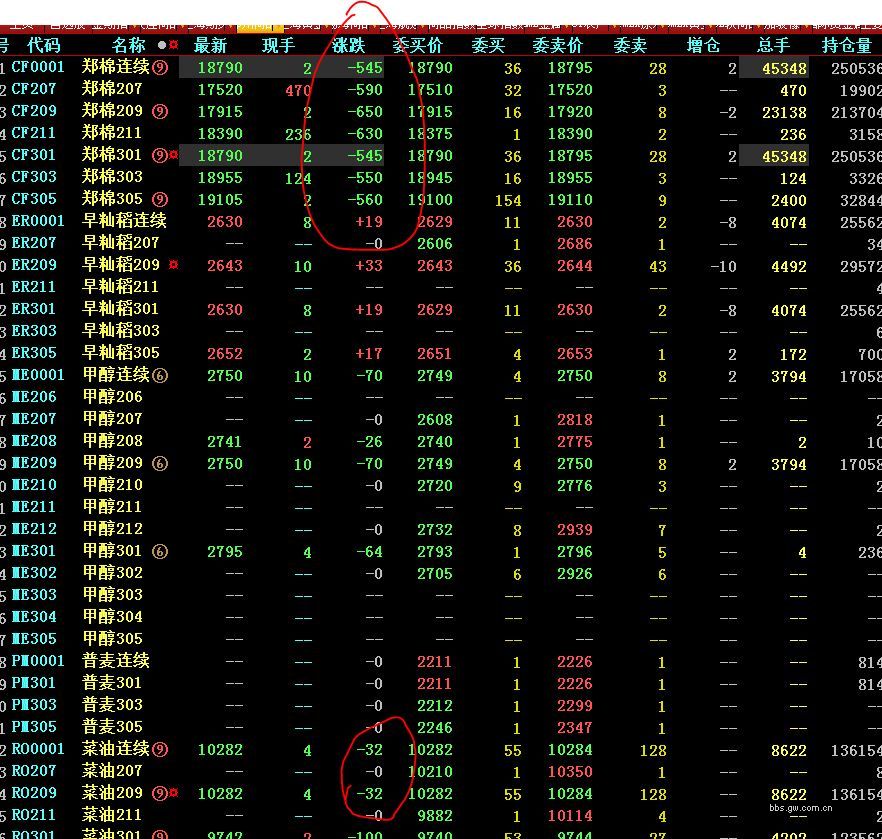Click the 委买价 column header
Screen dimensions: 882x839
[x=418, y=45]
